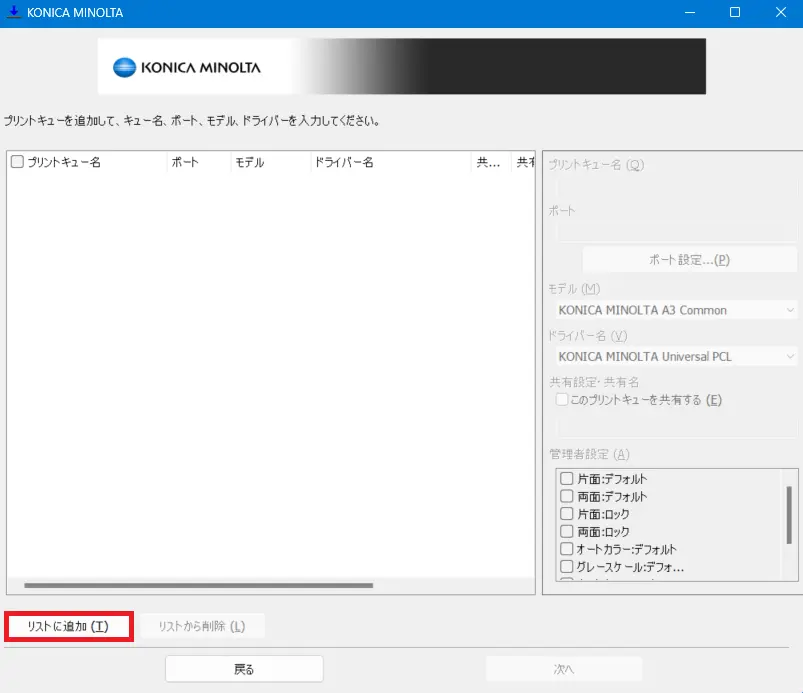
Task: Enable オートカラー:デフォルト checkbox
Action: click(567, 549)
